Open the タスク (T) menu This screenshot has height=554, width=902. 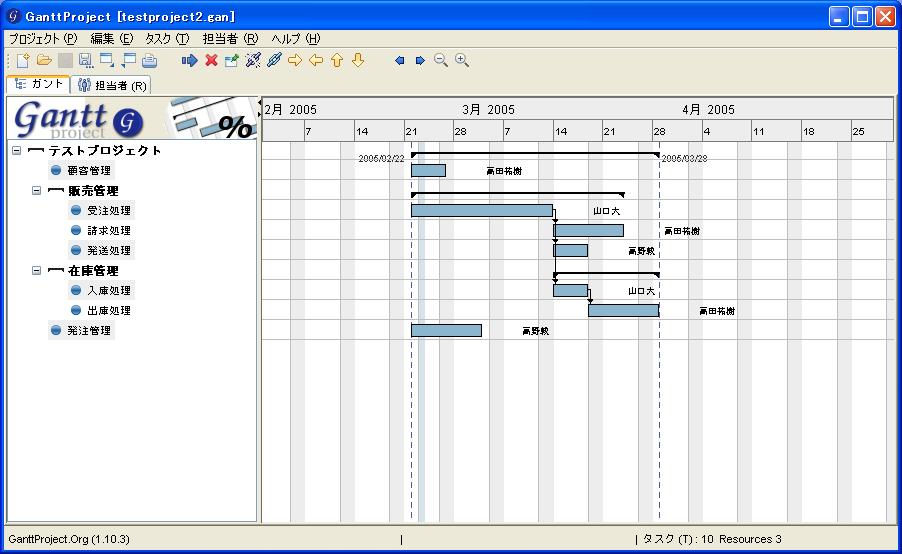click(x=166, y=39)
